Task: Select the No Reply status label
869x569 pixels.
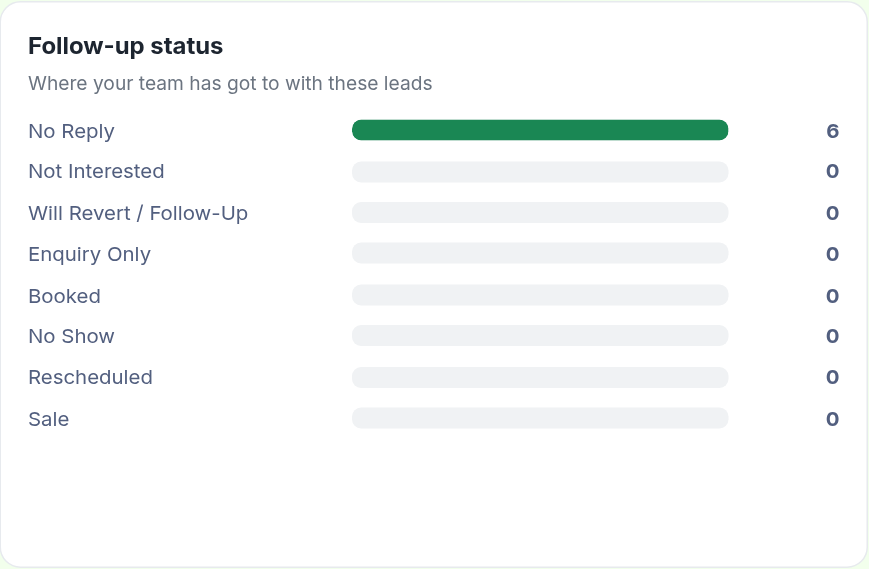Action: (71, 131)
